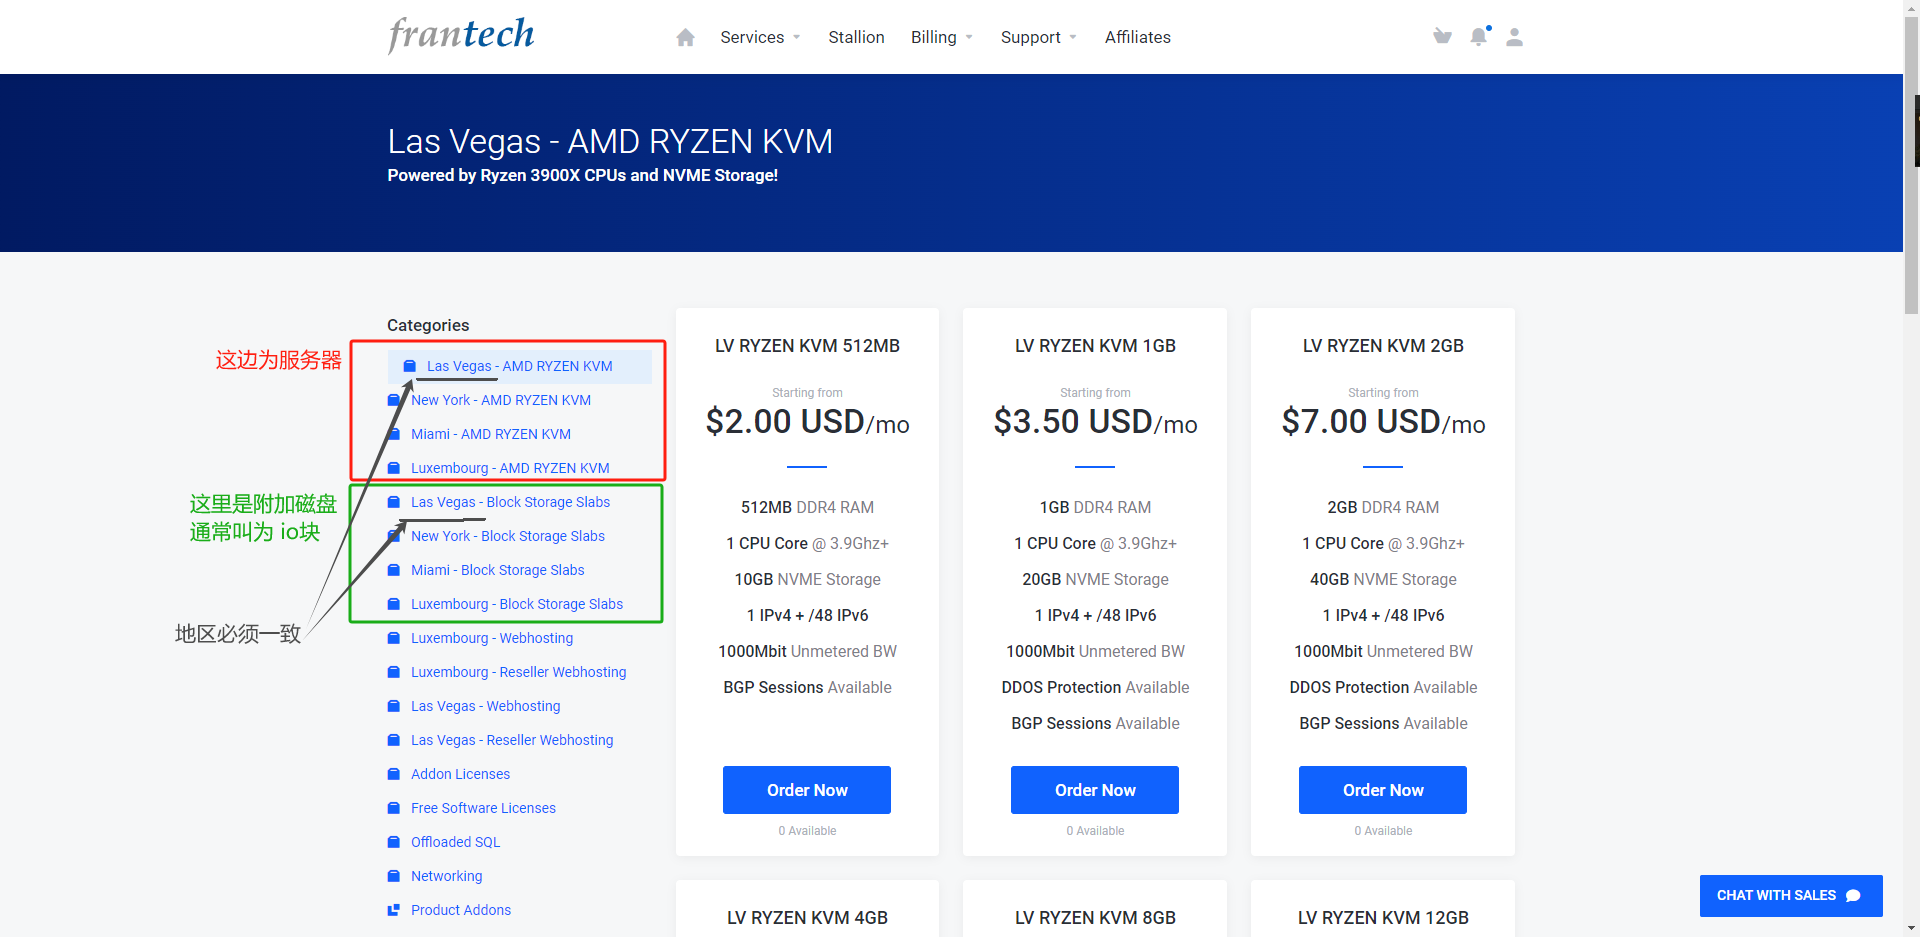Open the Affiliates menu item
This screenshot has width=1920, height=937.
tap(1137, 37)
